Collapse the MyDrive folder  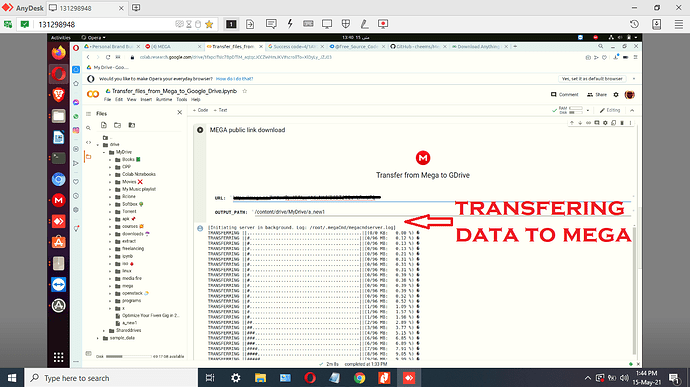(x=104, y=152)
